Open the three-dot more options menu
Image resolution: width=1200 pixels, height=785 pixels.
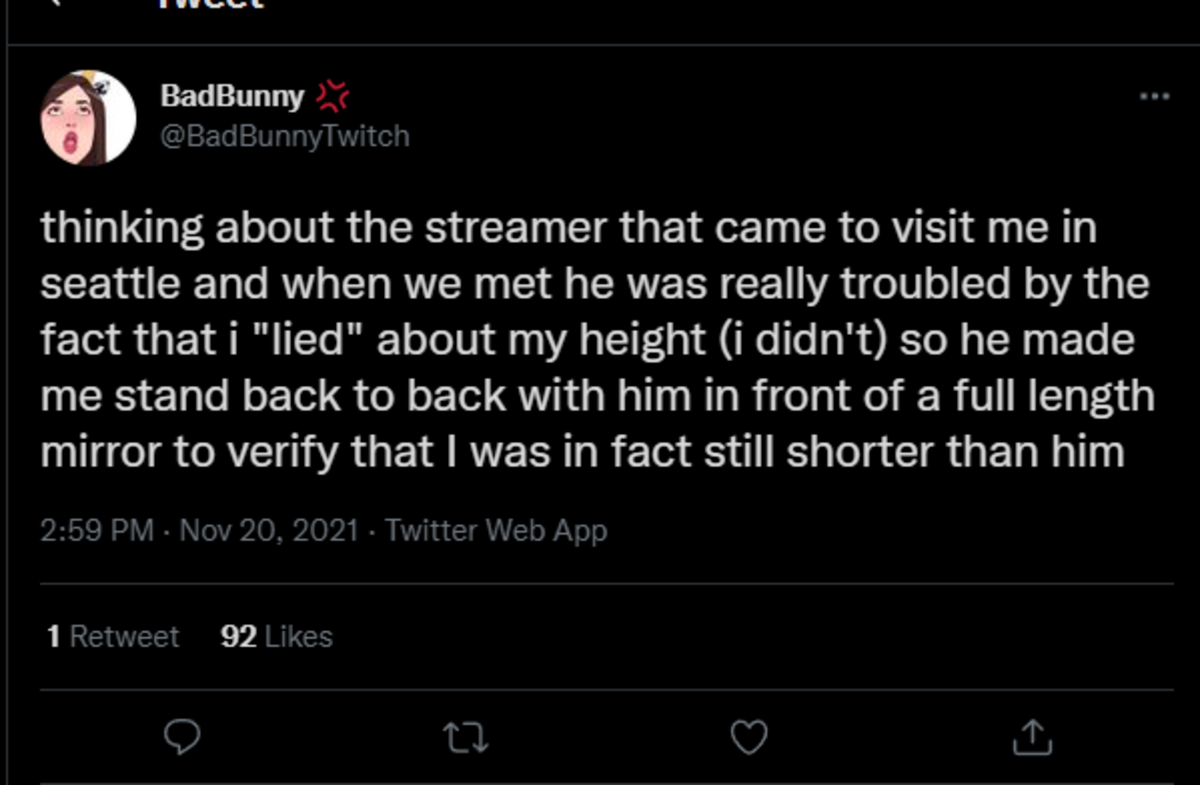pos(1154,97)
